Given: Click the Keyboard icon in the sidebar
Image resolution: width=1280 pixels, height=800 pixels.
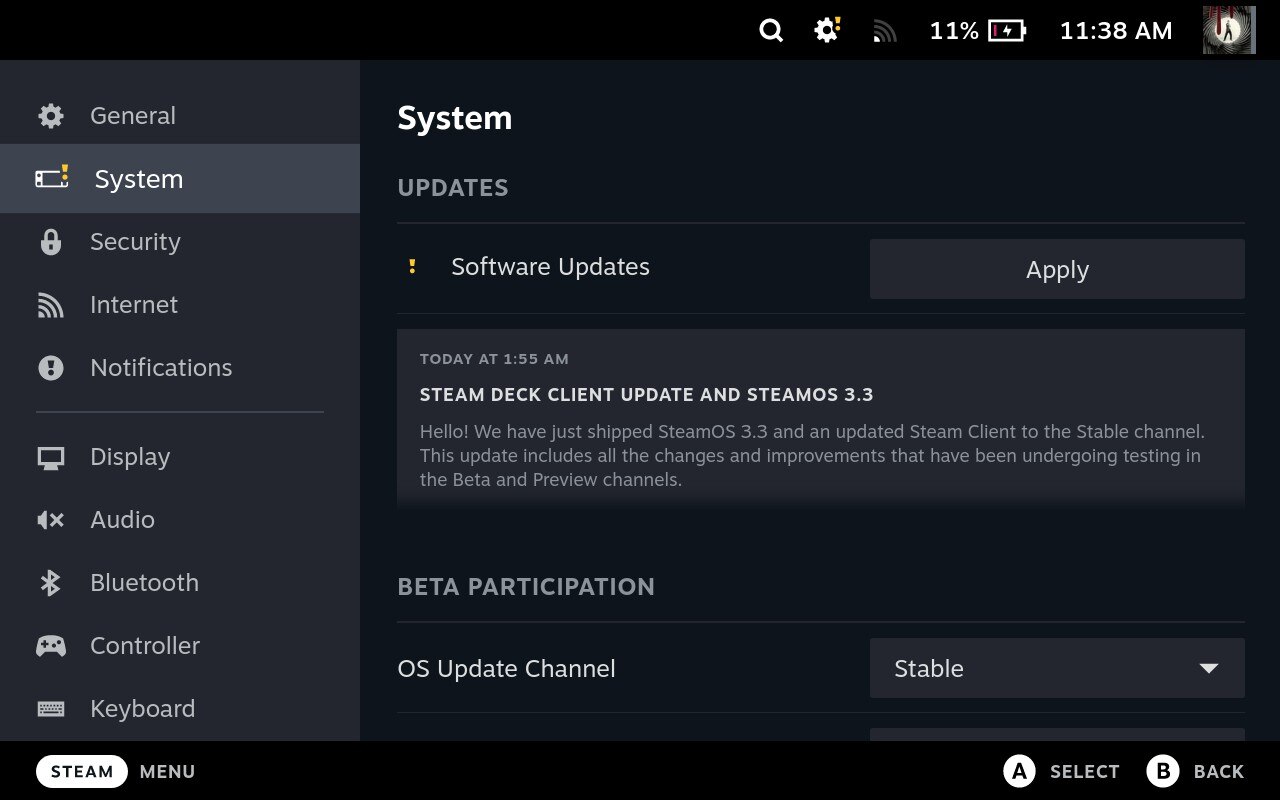Looking at the screenshot, I should (50, 708).
